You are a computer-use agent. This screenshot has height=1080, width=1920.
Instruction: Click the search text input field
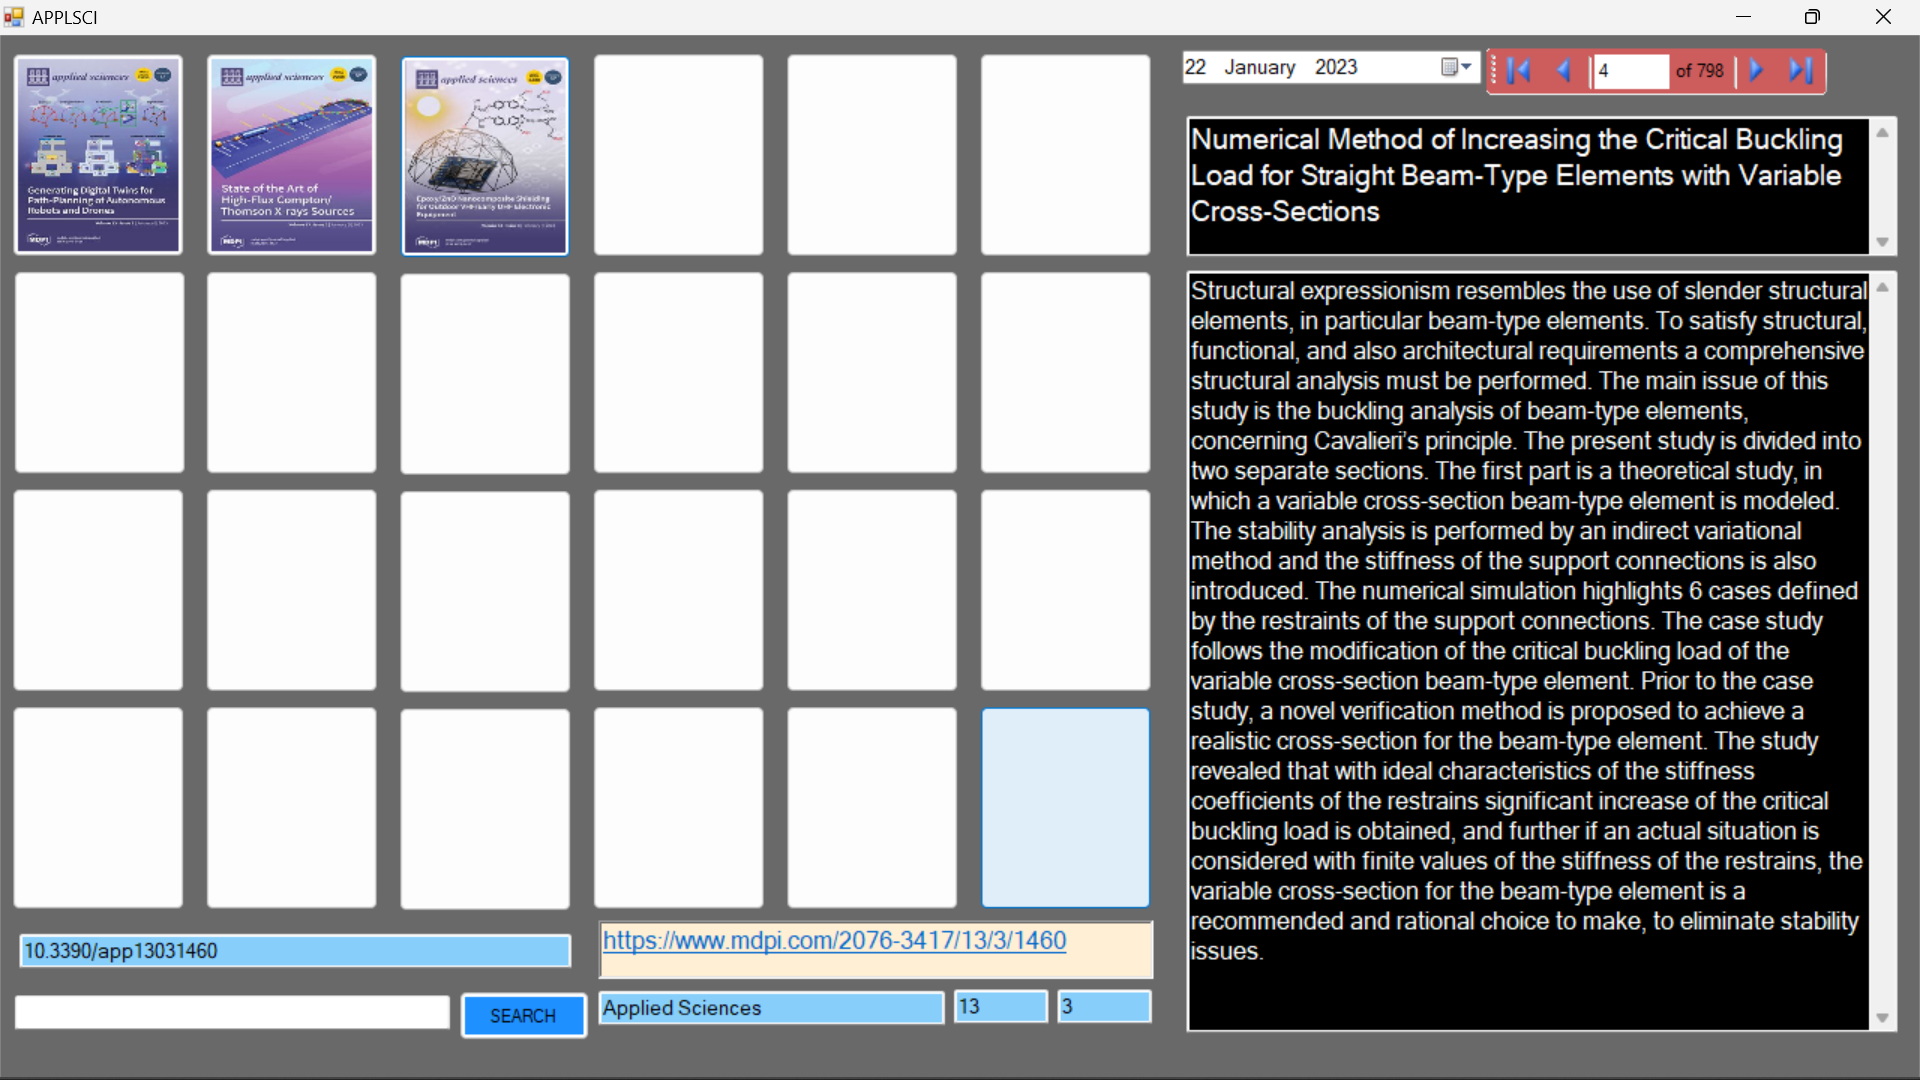(232, 1012)
